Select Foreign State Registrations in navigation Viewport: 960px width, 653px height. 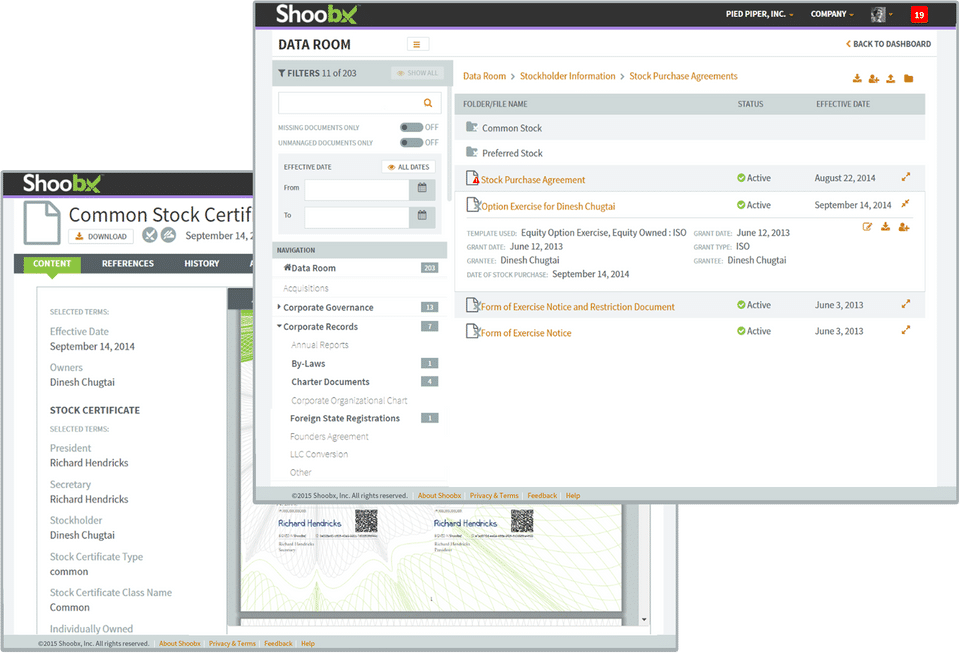(345, 419)
